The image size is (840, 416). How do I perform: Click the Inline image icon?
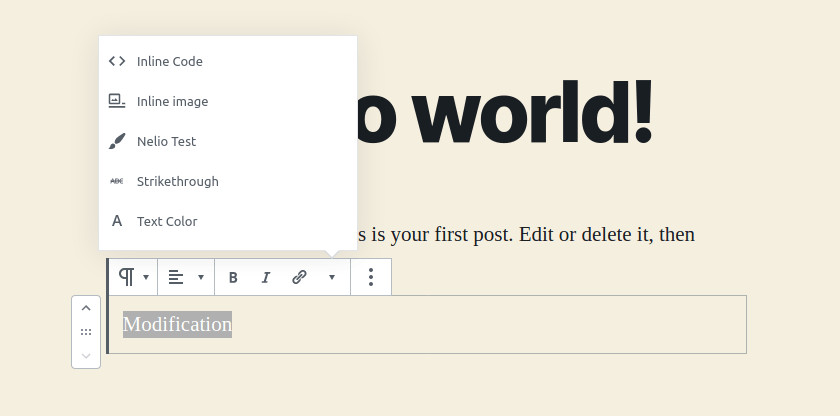[117, 101]
